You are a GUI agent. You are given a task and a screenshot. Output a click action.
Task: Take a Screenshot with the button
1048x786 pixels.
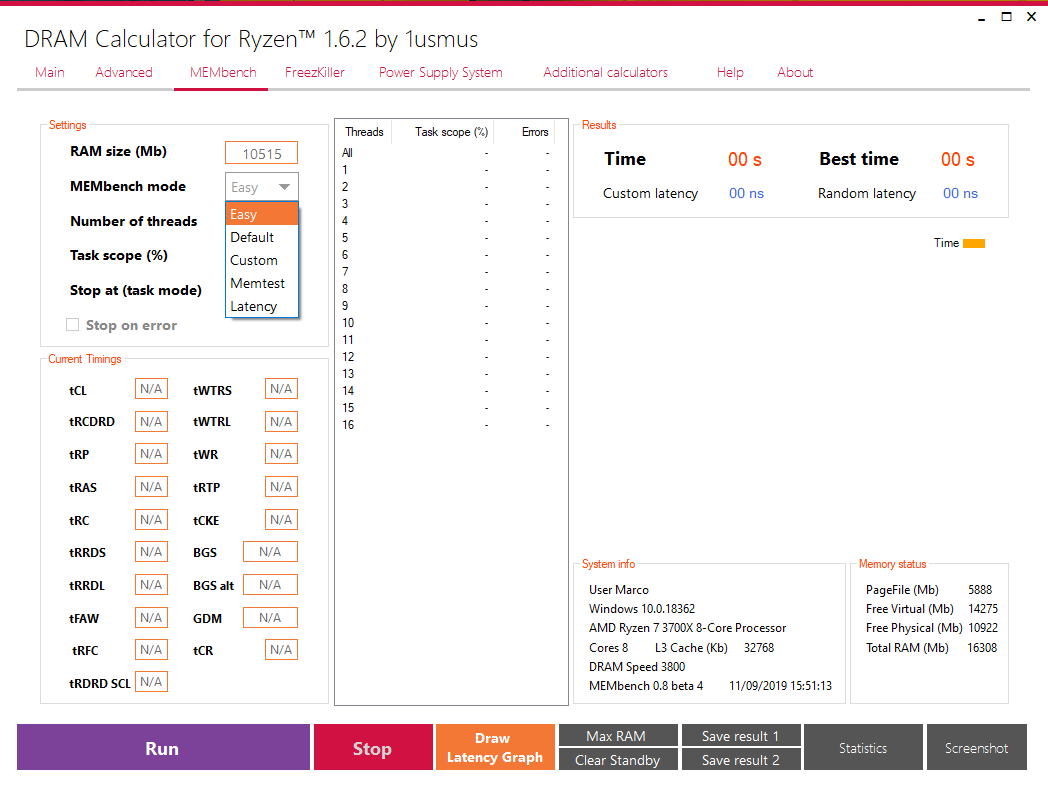[976, 748]
